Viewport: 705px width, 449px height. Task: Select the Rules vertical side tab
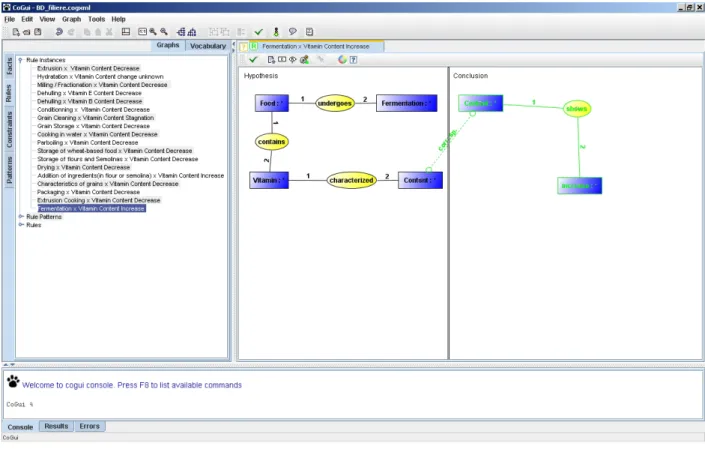point(9,93)
